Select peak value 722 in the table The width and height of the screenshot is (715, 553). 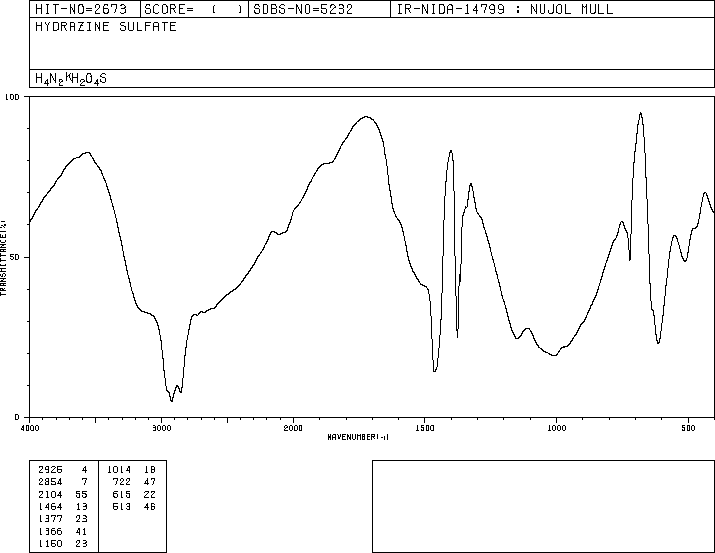122,482
